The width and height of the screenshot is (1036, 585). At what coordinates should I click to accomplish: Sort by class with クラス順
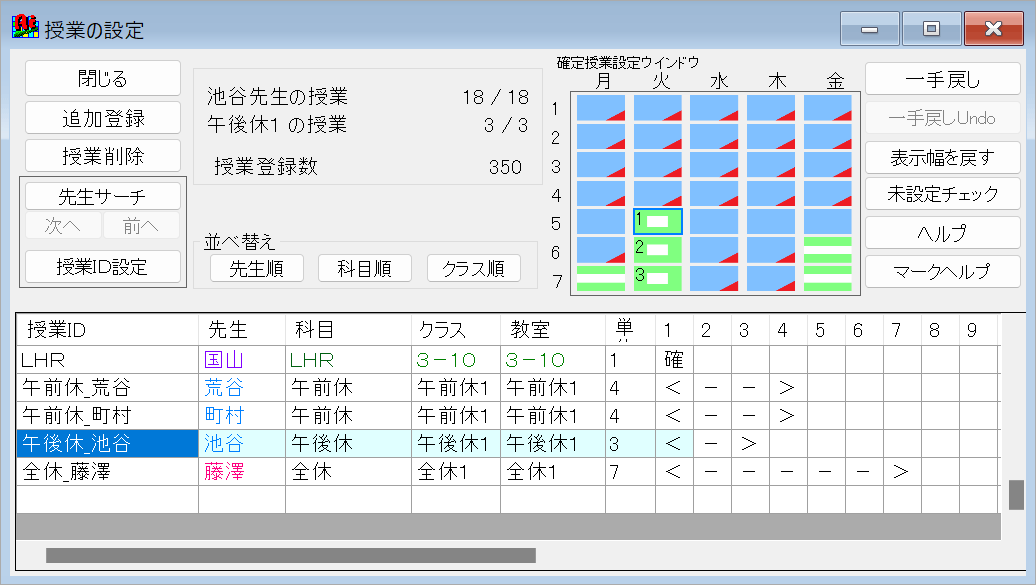473,268
